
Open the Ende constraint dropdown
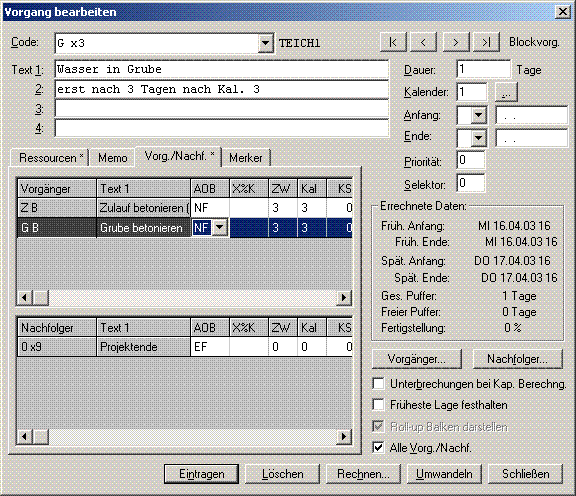[478, 138]
